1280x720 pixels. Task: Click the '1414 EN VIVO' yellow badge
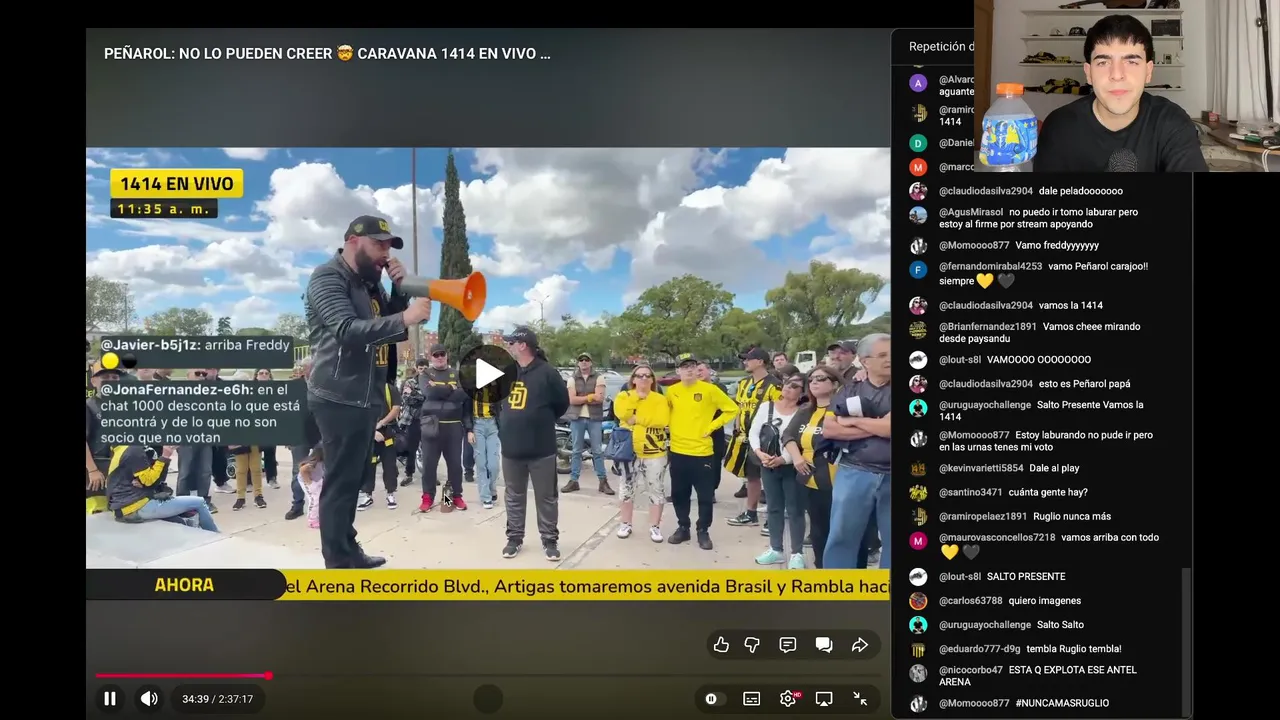(x=177, y=184)
